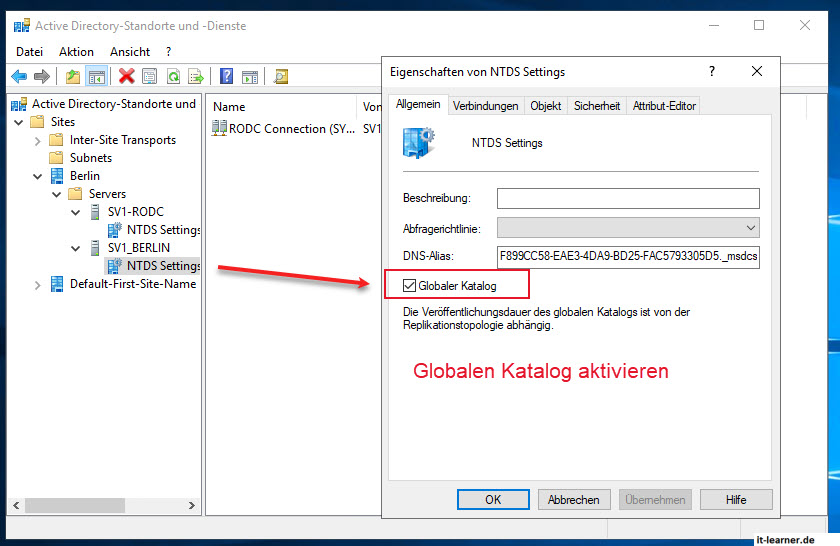Click the Up one level folder icon
Image resolution: width=840 pixels, height=546 pixels.
point(73,77)
